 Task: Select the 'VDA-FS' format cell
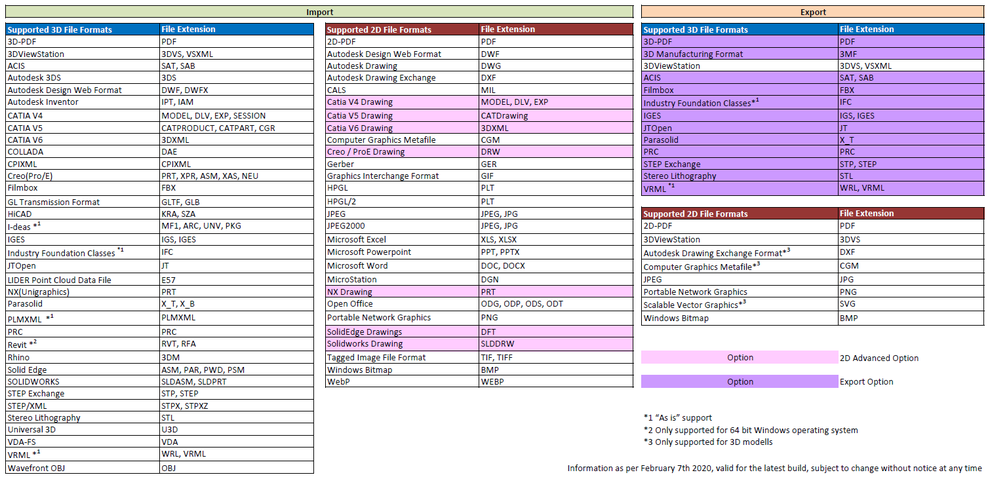(x=82, y=442)
